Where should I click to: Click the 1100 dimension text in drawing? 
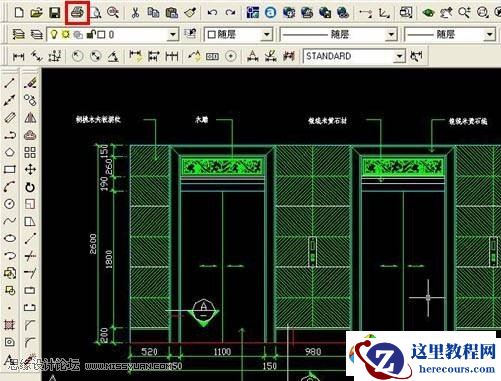point(222,352)
